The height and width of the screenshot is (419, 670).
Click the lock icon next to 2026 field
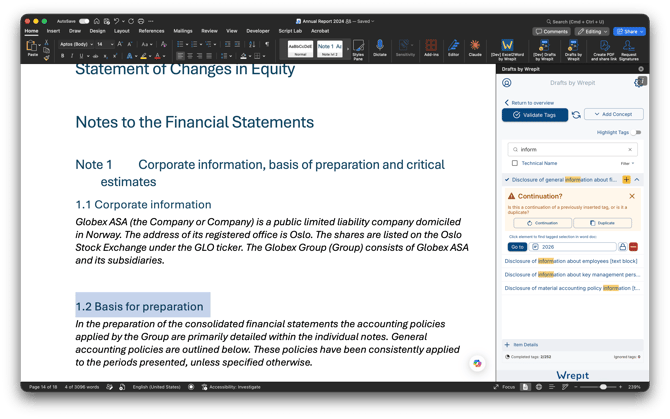pyautogui.click(x=623, y=247)
